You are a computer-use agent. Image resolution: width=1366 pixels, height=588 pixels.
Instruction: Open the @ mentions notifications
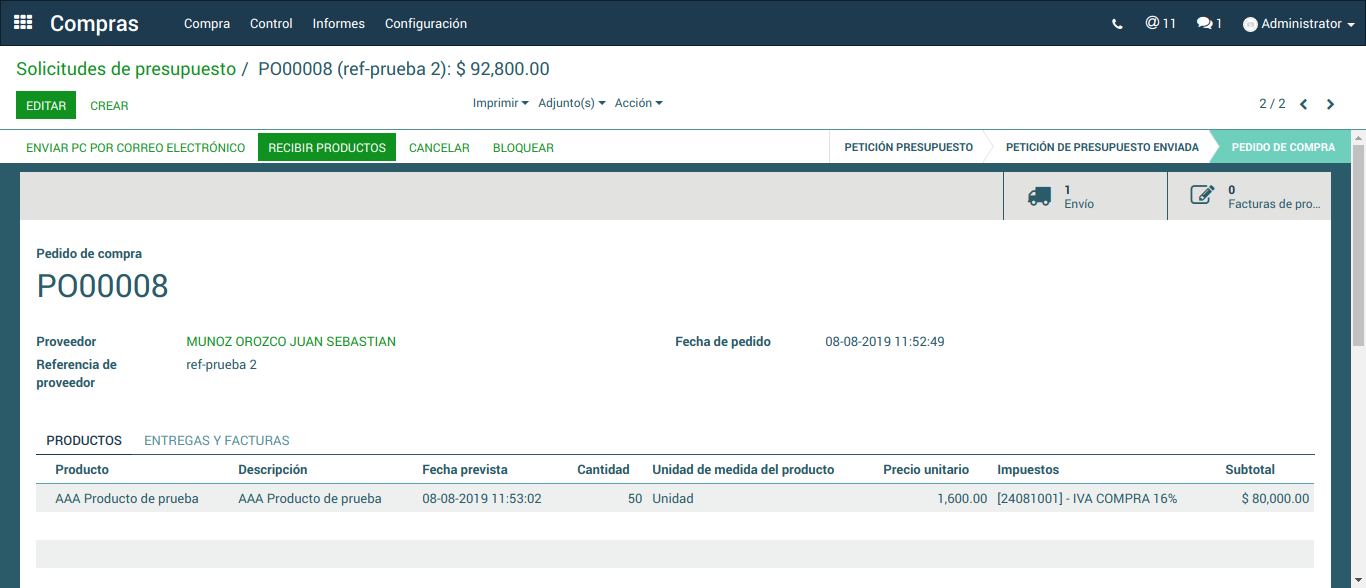tap(1160, 23)
